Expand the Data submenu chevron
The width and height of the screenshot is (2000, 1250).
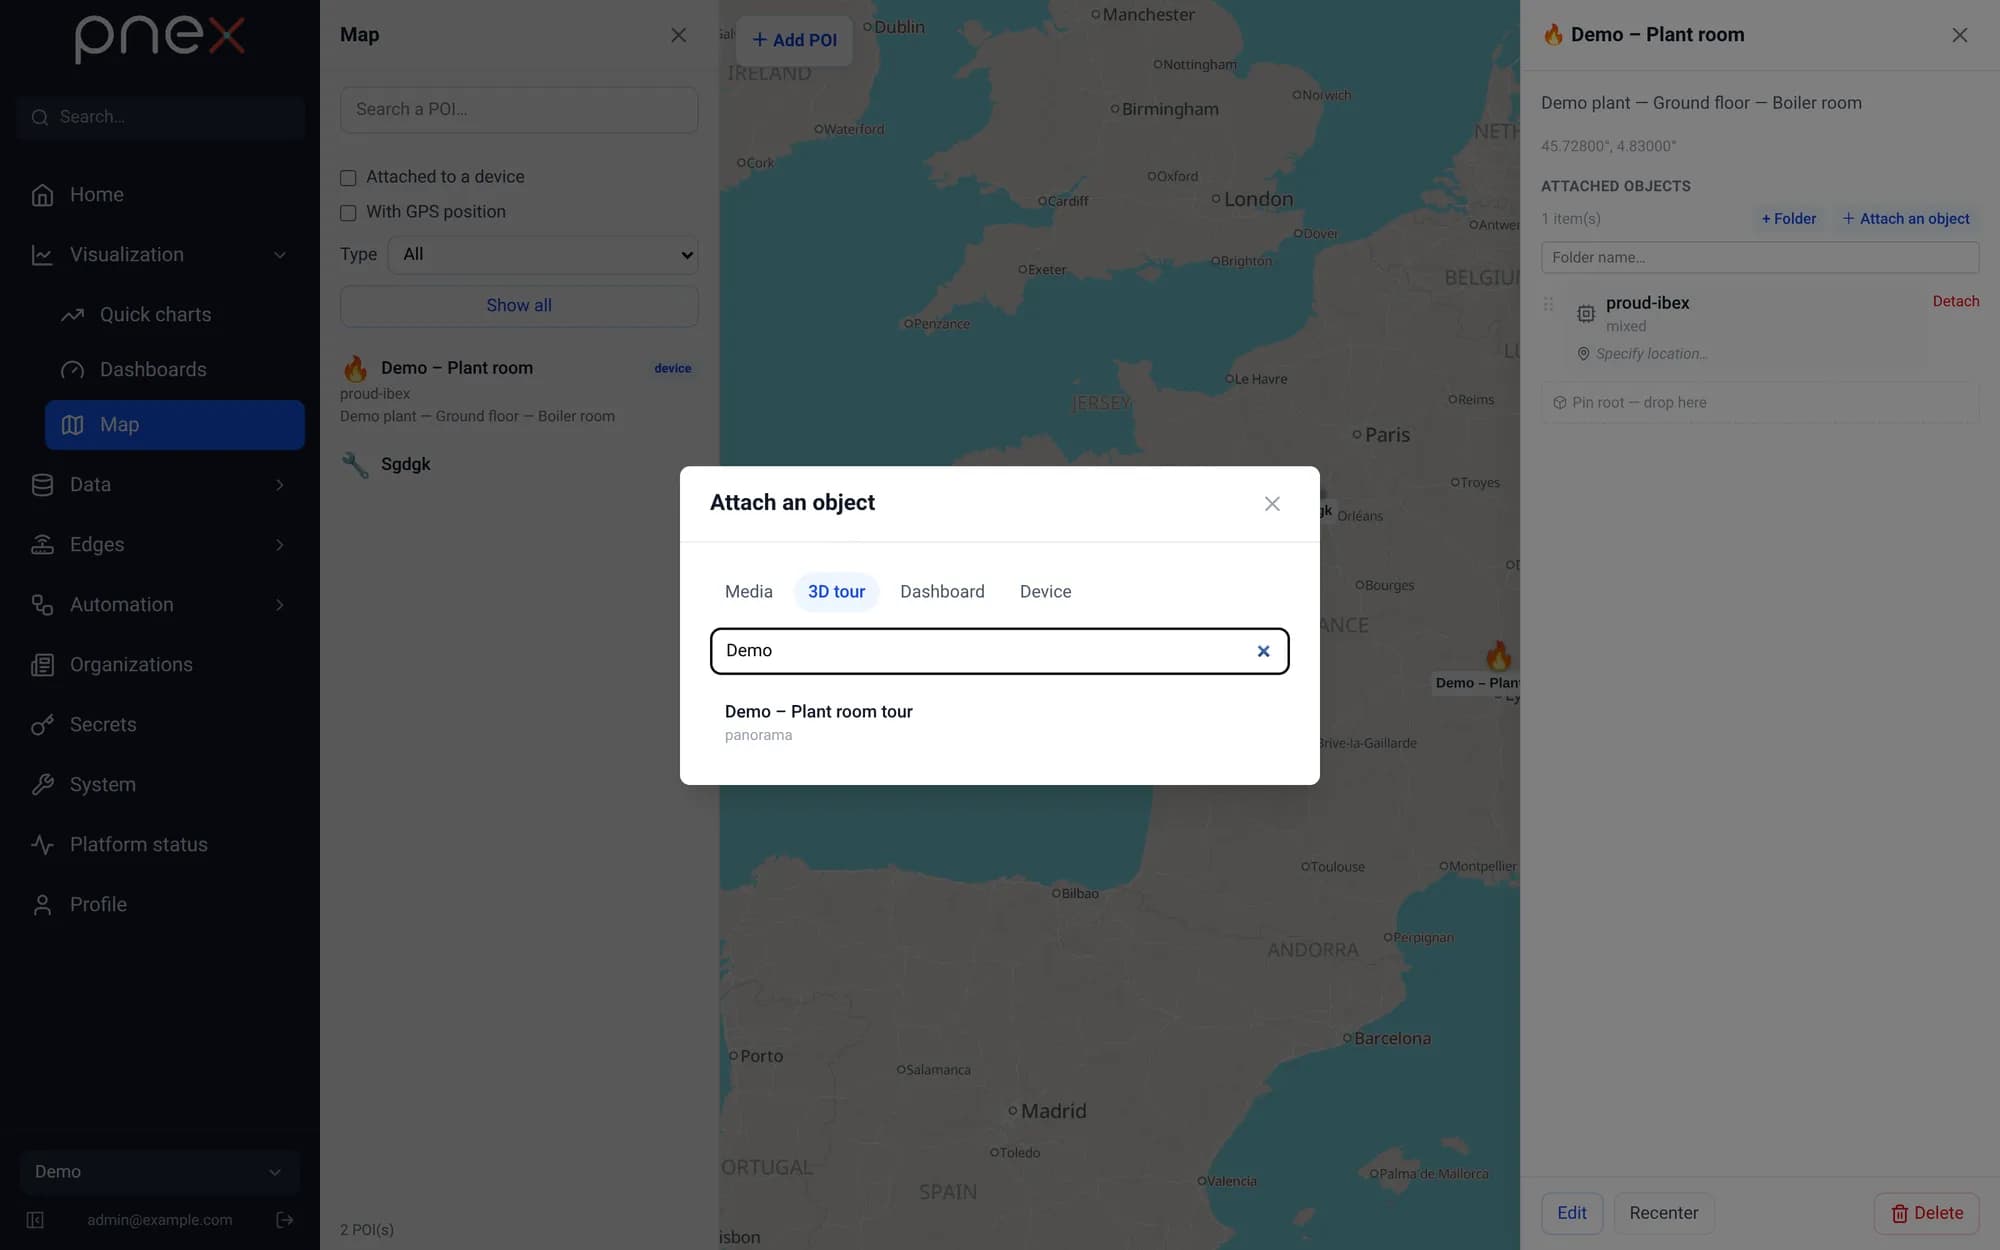coord(280,485)
